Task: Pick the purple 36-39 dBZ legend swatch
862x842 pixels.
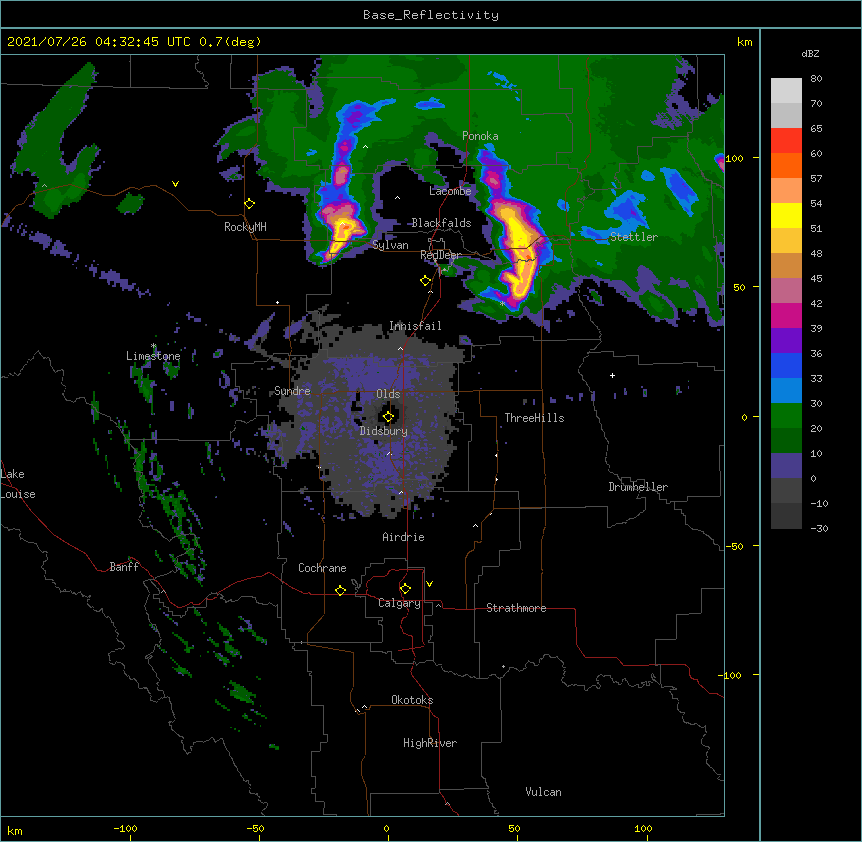Action: [x=786, y=341]
